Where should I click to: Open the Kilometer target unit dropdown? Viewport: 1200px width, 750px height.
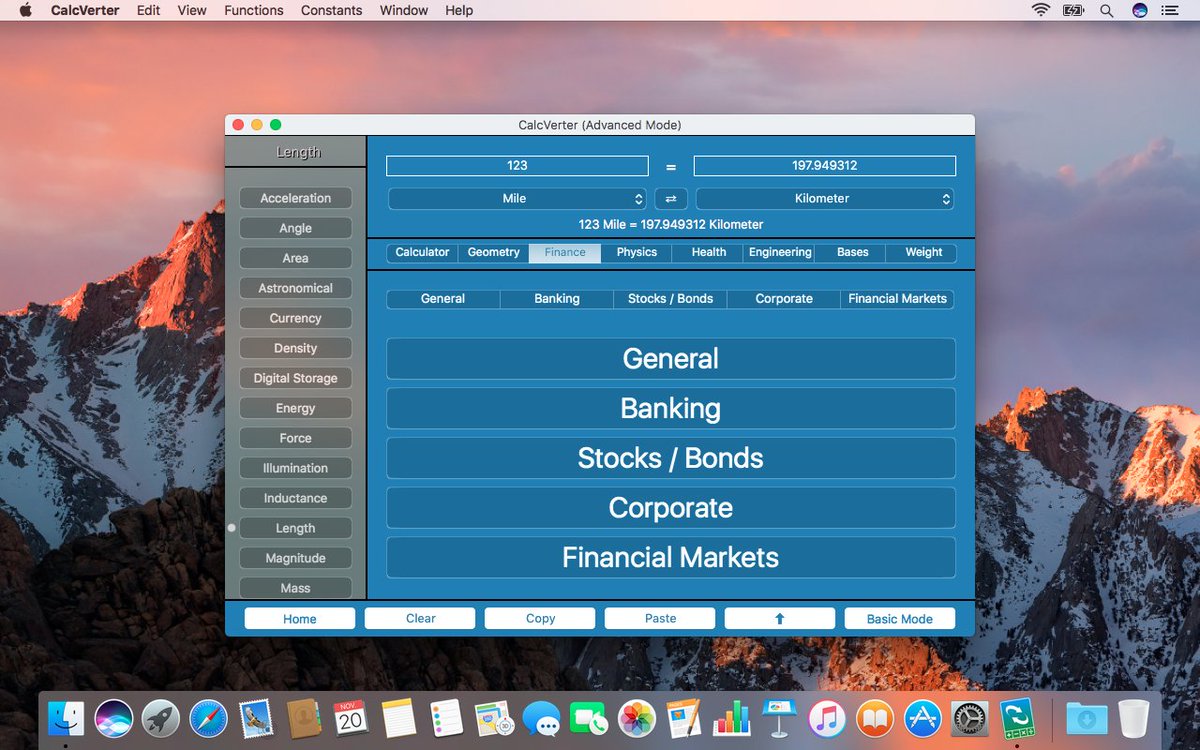825,199
